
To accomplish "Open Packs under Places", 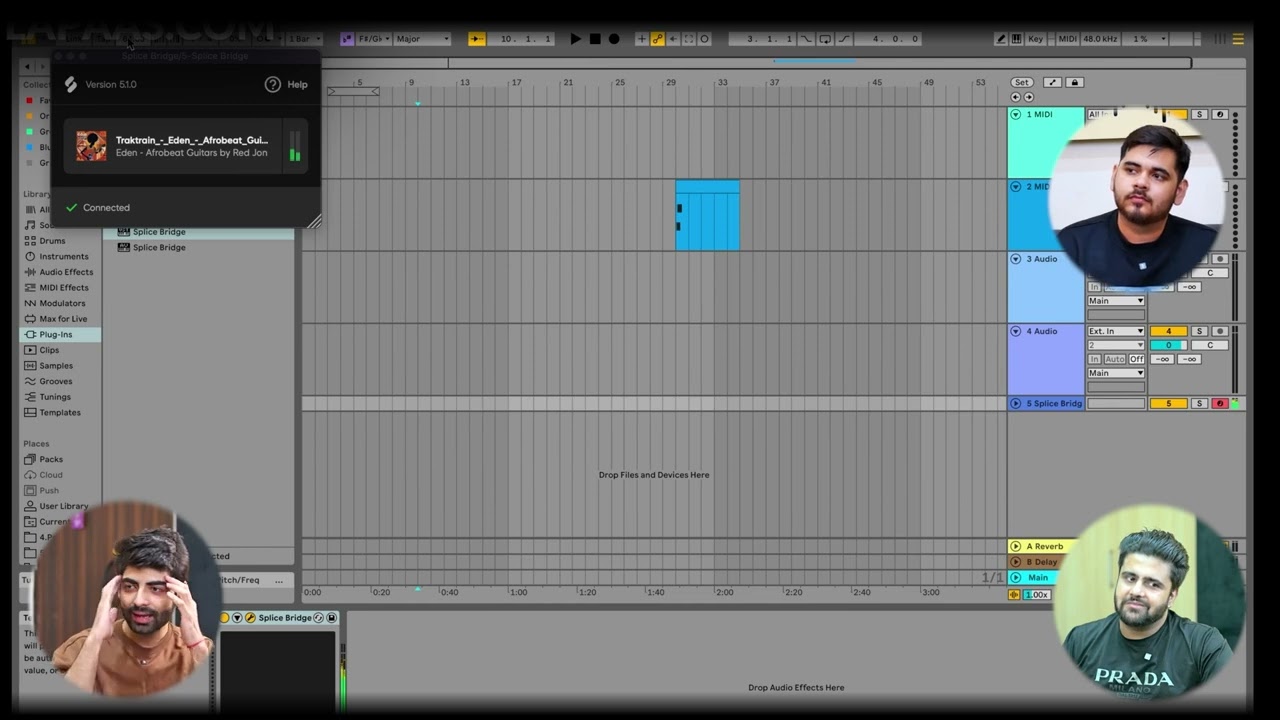I will tap(51, 459).
